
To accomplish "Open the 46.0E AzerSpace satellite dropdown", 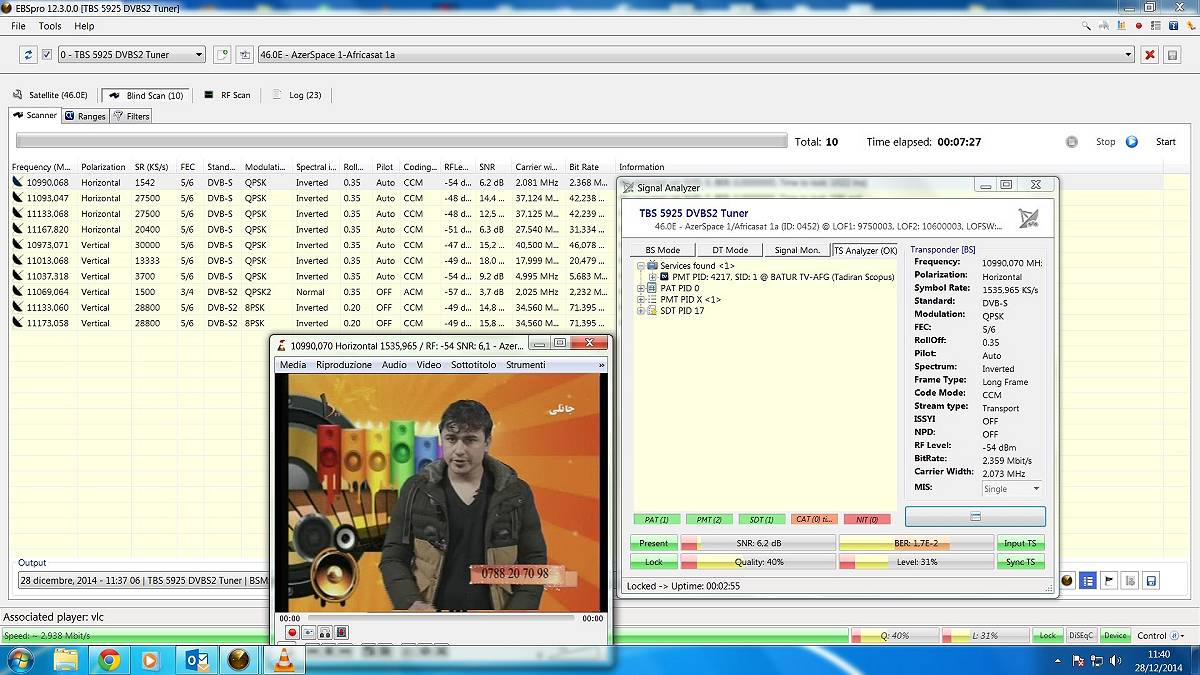I will pyautogui.click(x=696, y=55).
